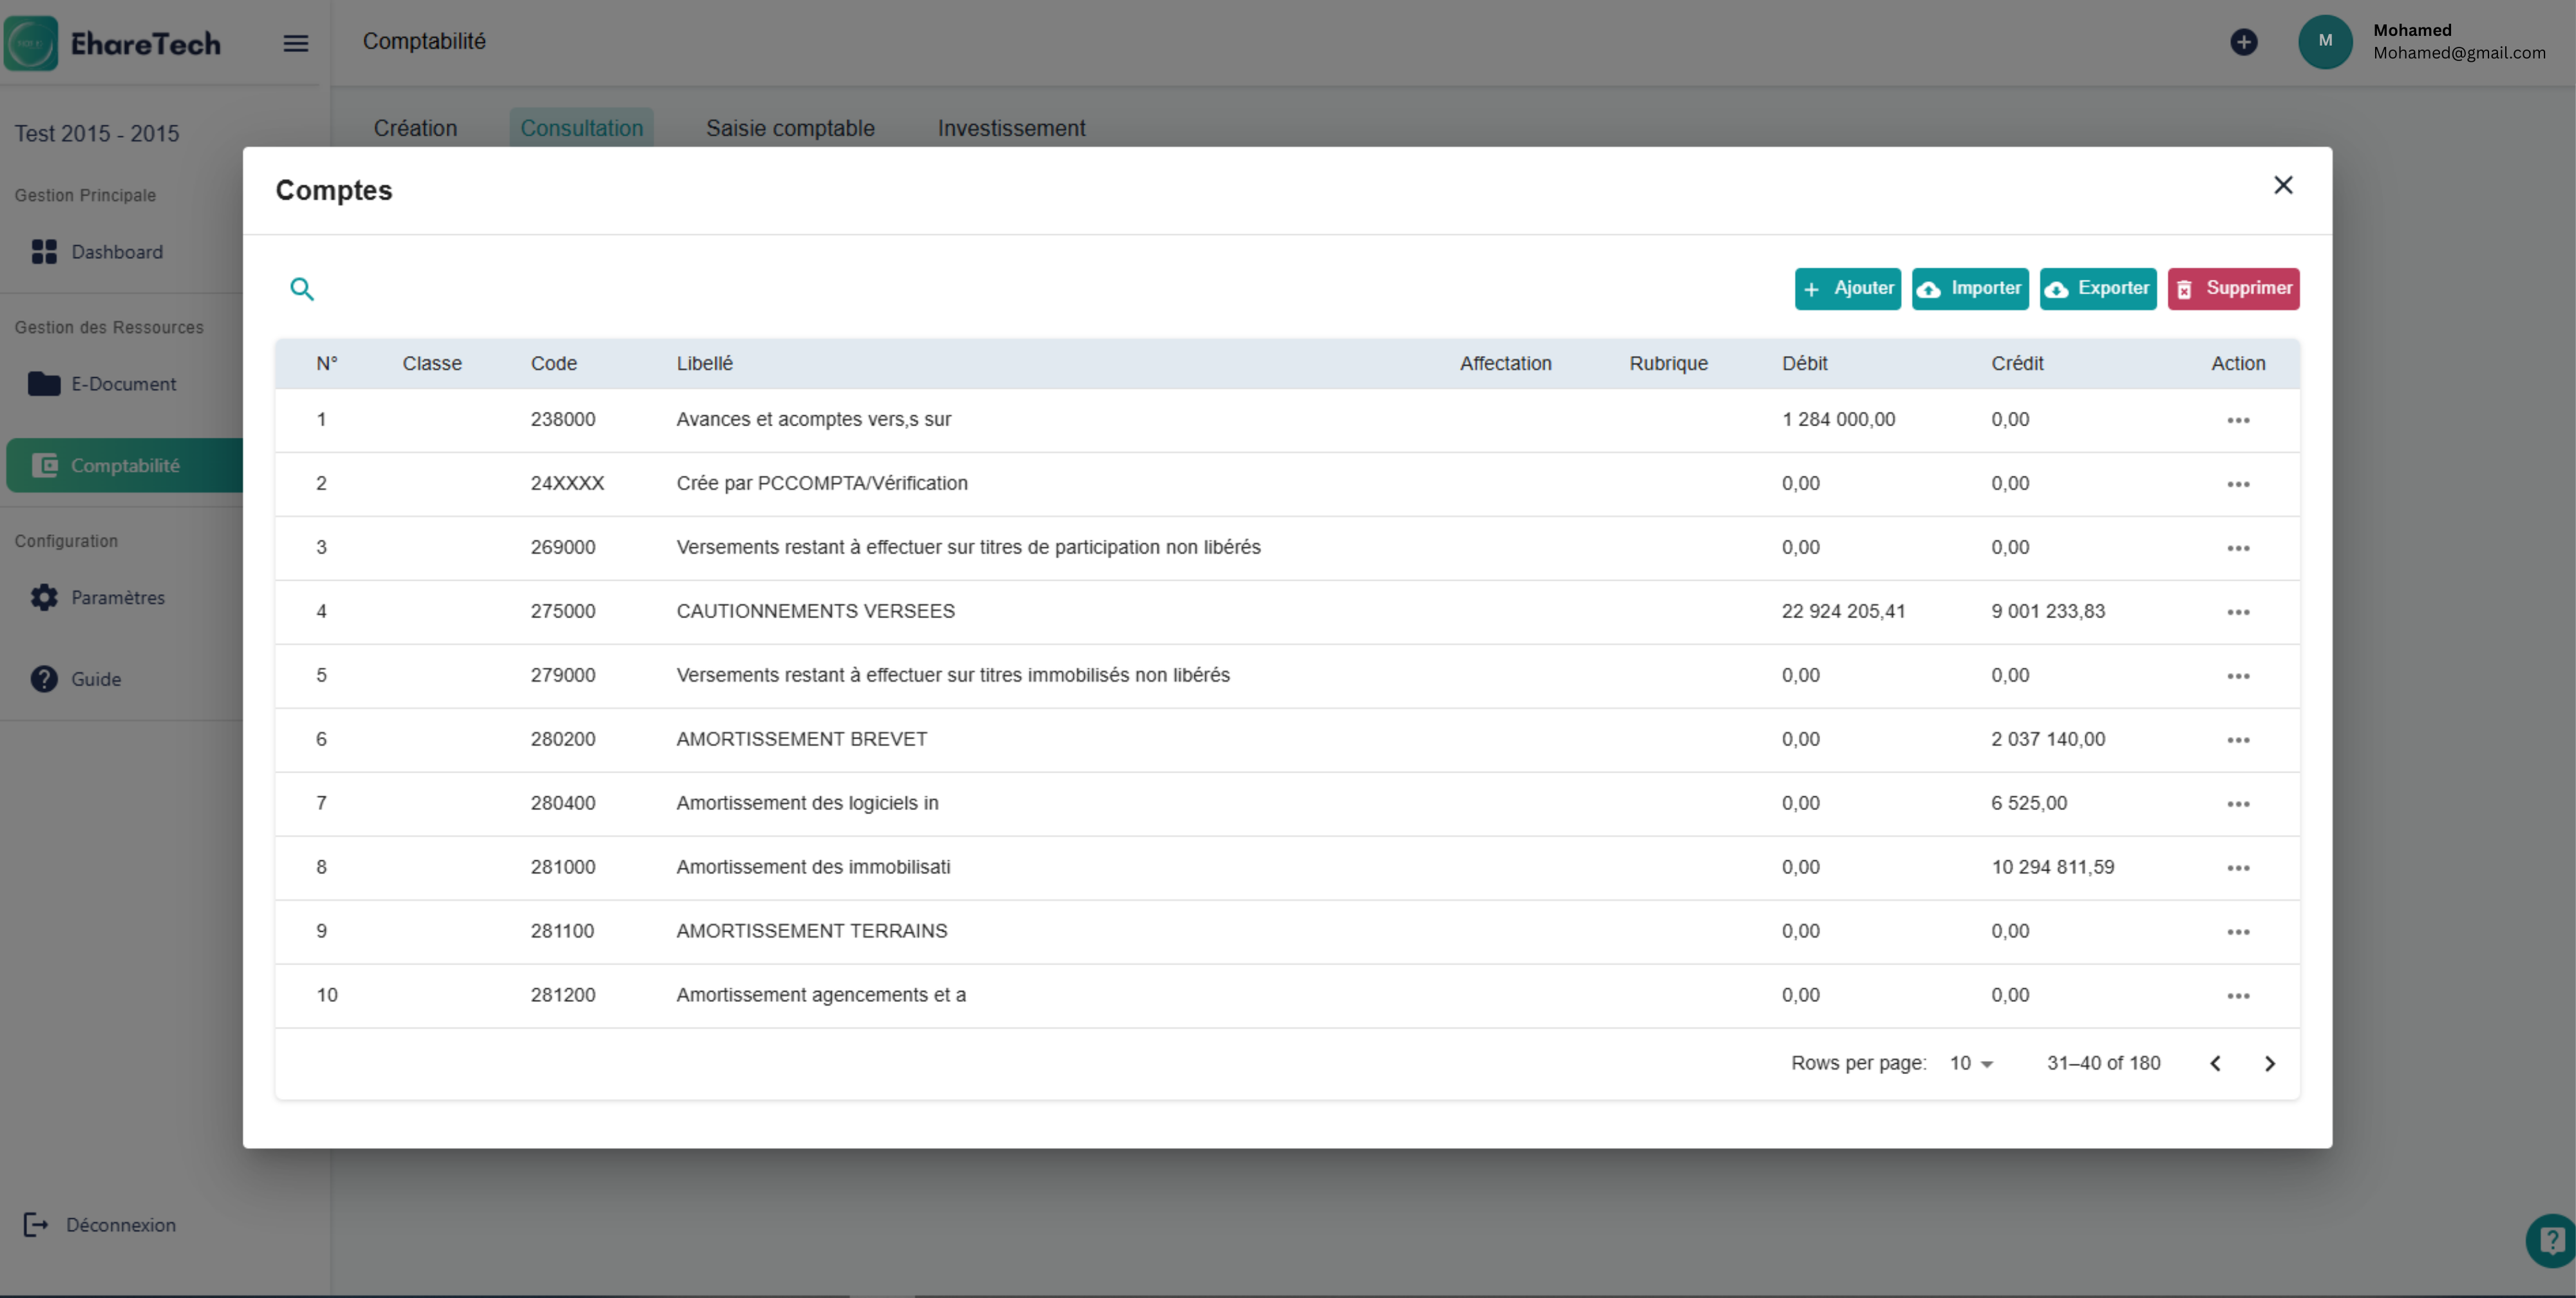Viewport: 2576px width, 1298px height.
Task: Sort by the Débit column header
Action: [1804, 363]
